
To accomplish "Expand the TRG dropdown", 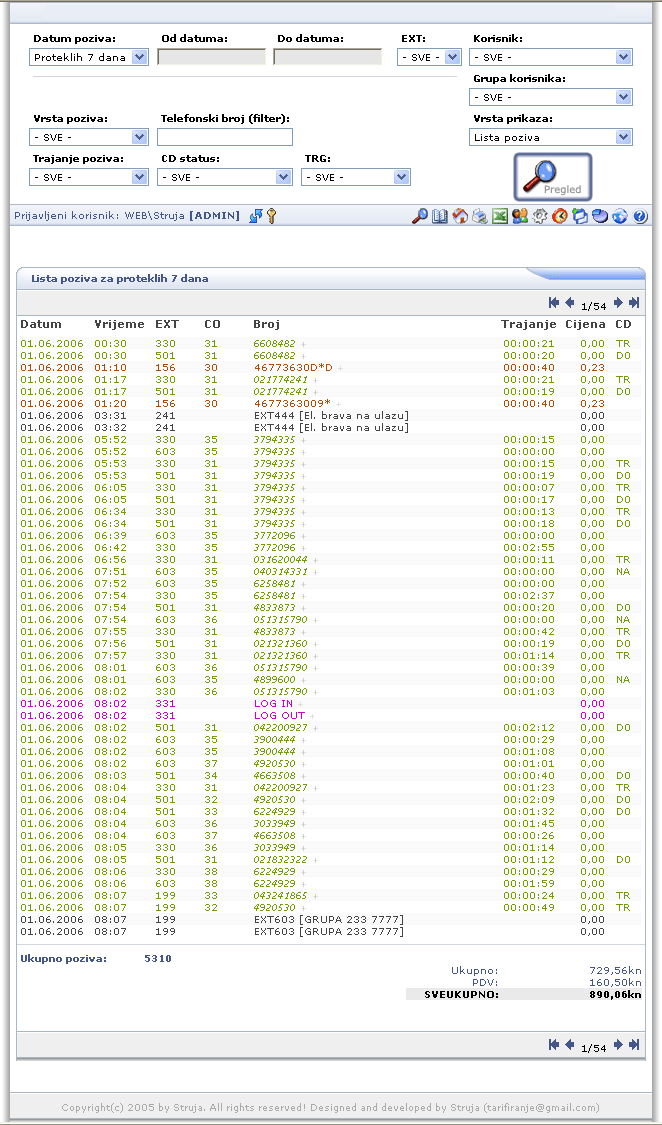I will [356, 177].
